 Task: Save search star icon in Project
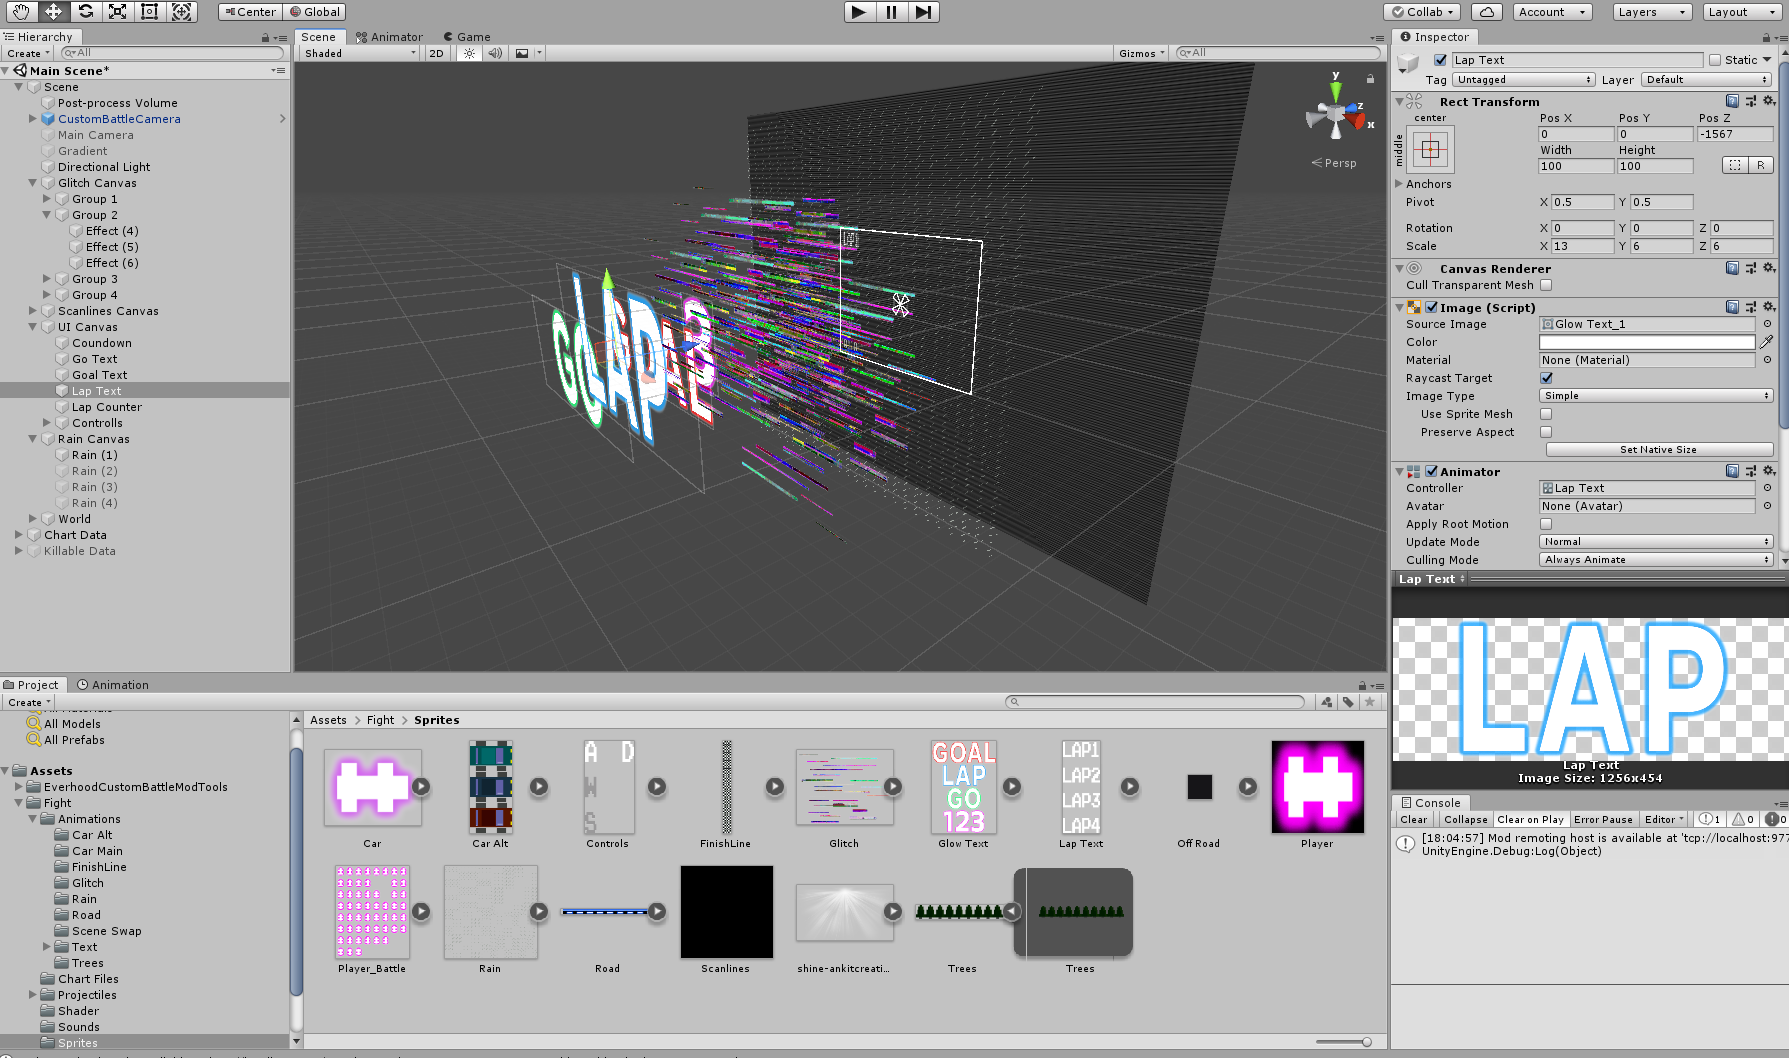pos(1370,702)
